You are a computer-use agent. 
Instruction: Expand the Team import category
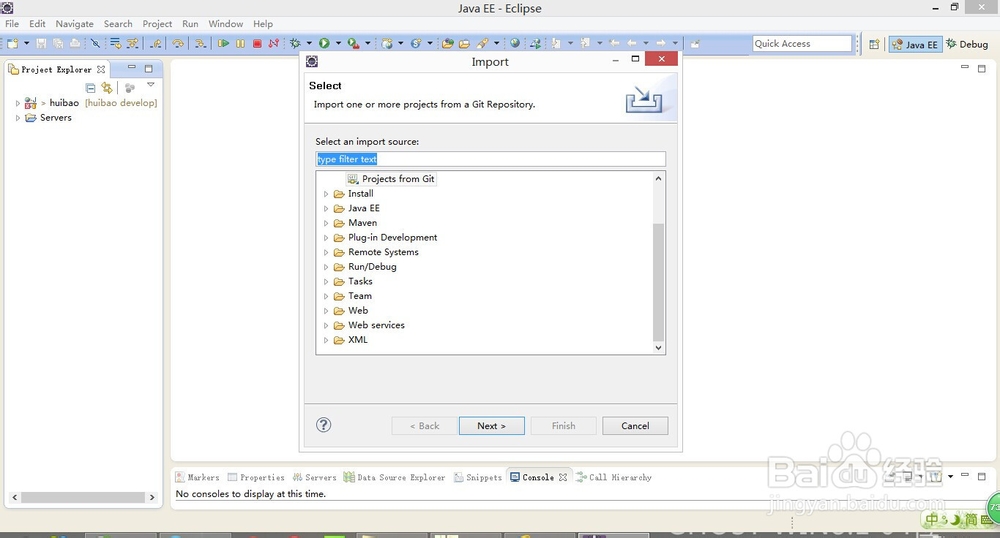pos(326,296)
